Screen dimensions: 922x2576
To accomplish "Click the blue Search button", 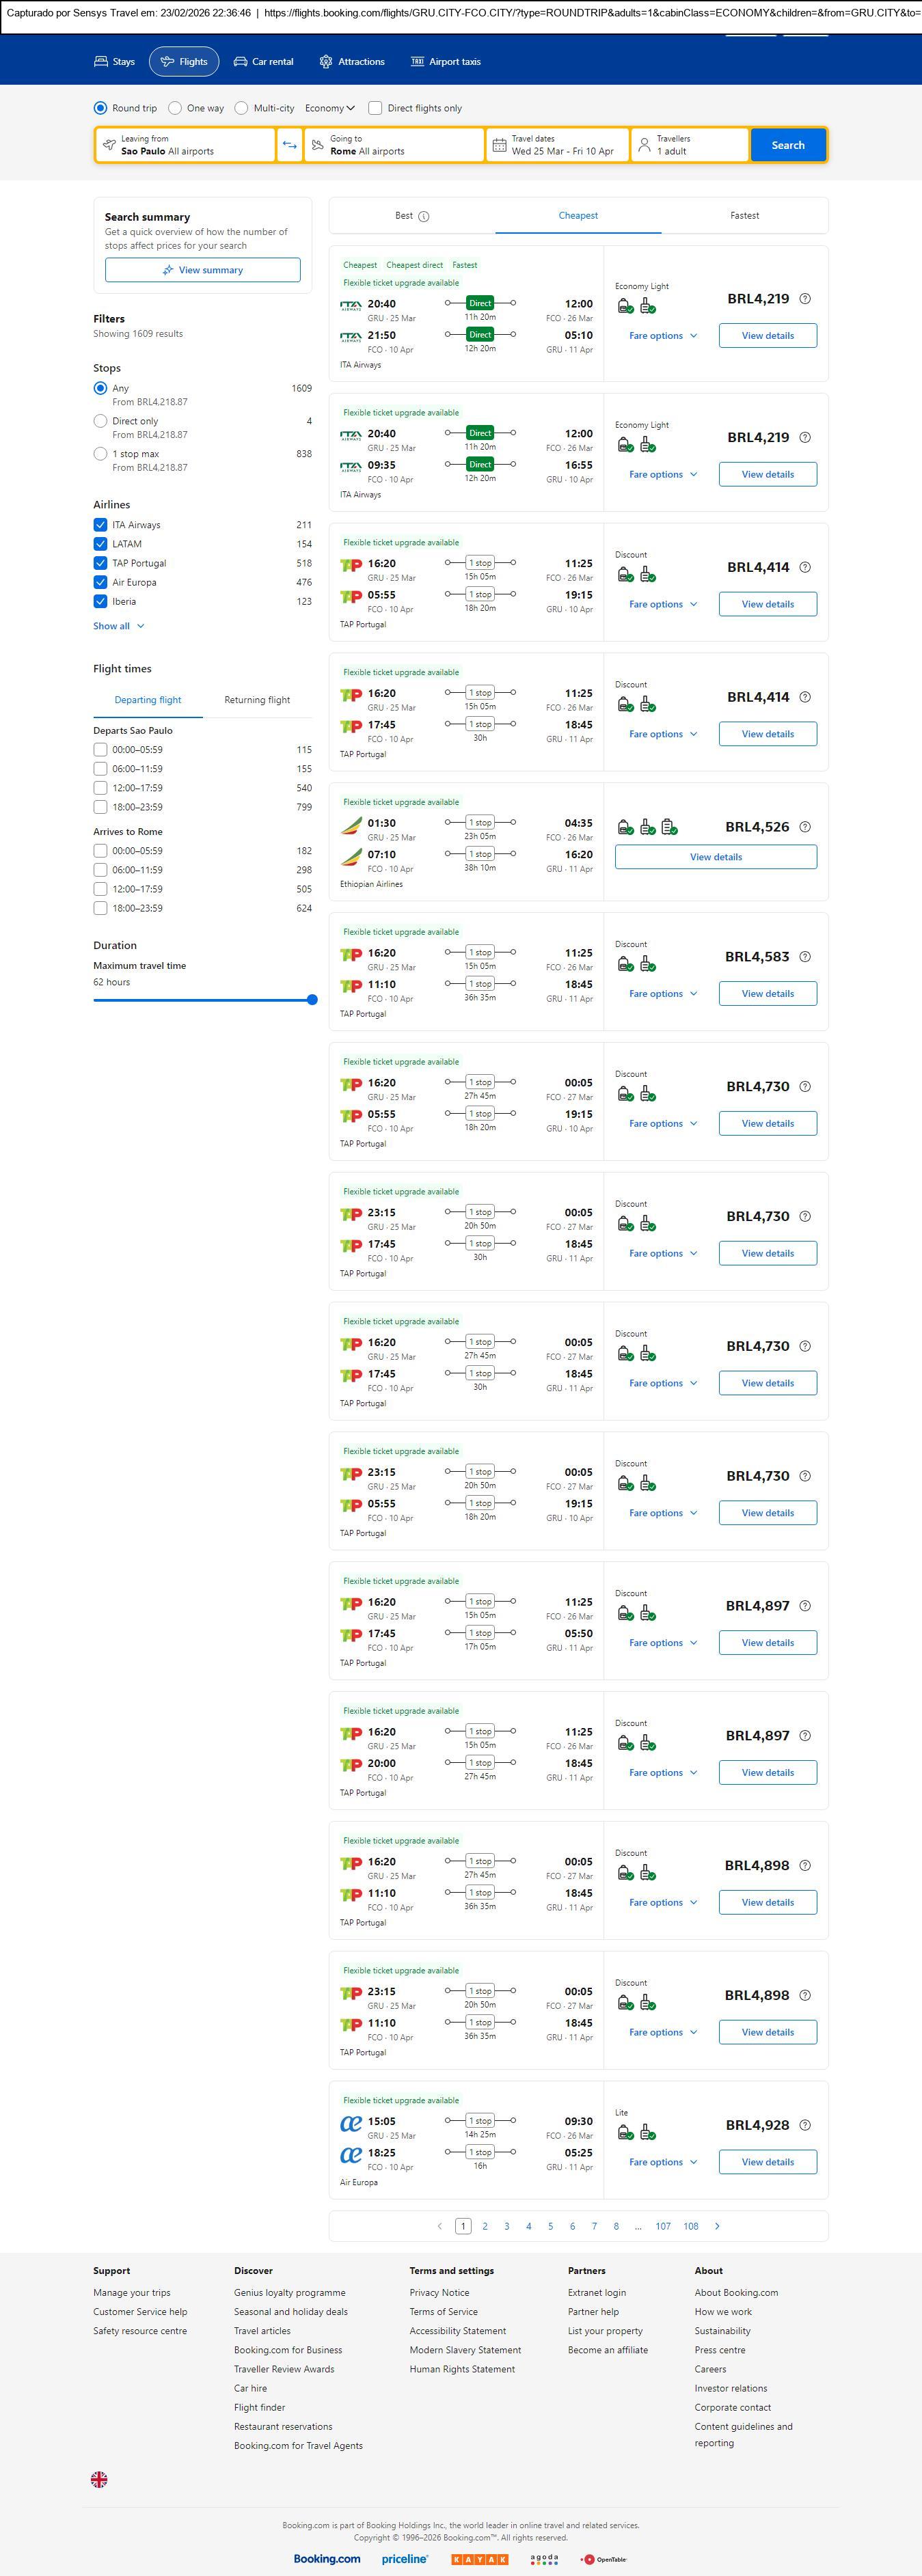I will click(787, 145).
